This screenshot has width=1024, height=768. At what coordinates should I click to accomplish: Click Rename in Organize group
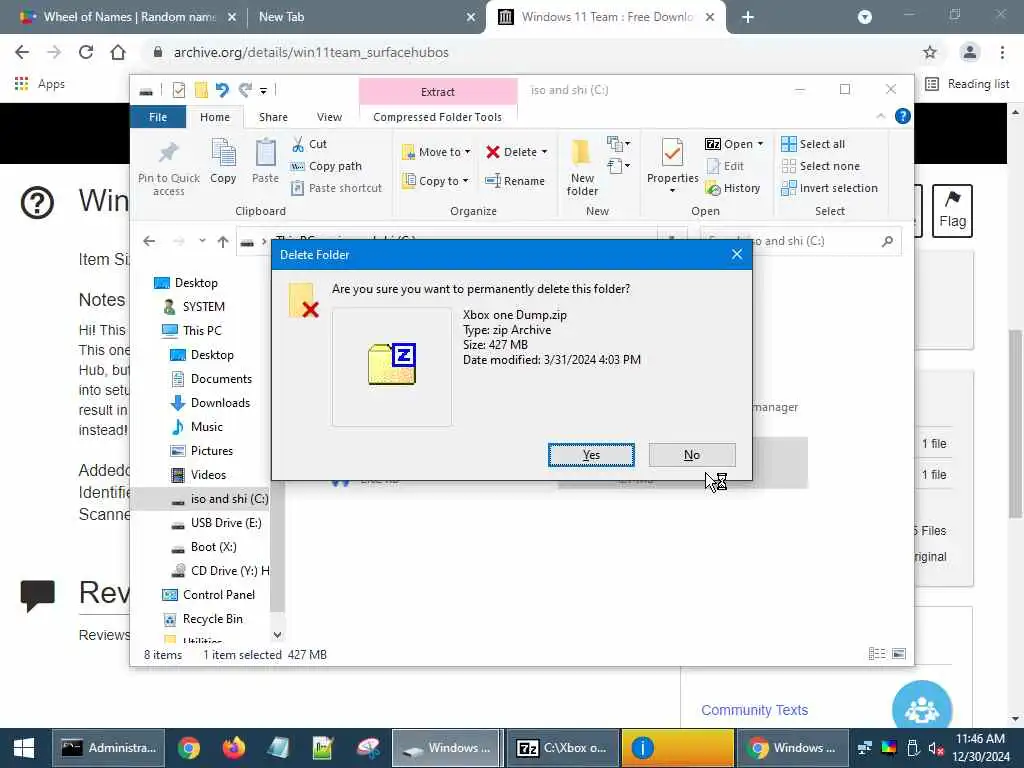click(x=515, y=181)
